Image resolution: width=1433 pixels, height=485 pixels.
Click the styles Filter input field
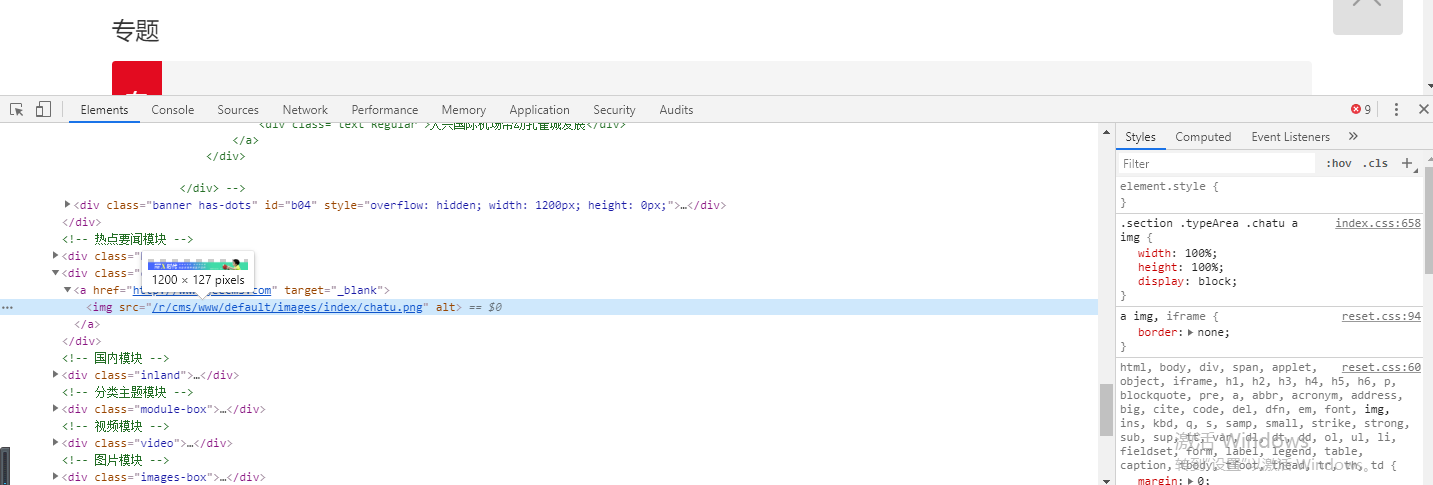pos(1215,164)
